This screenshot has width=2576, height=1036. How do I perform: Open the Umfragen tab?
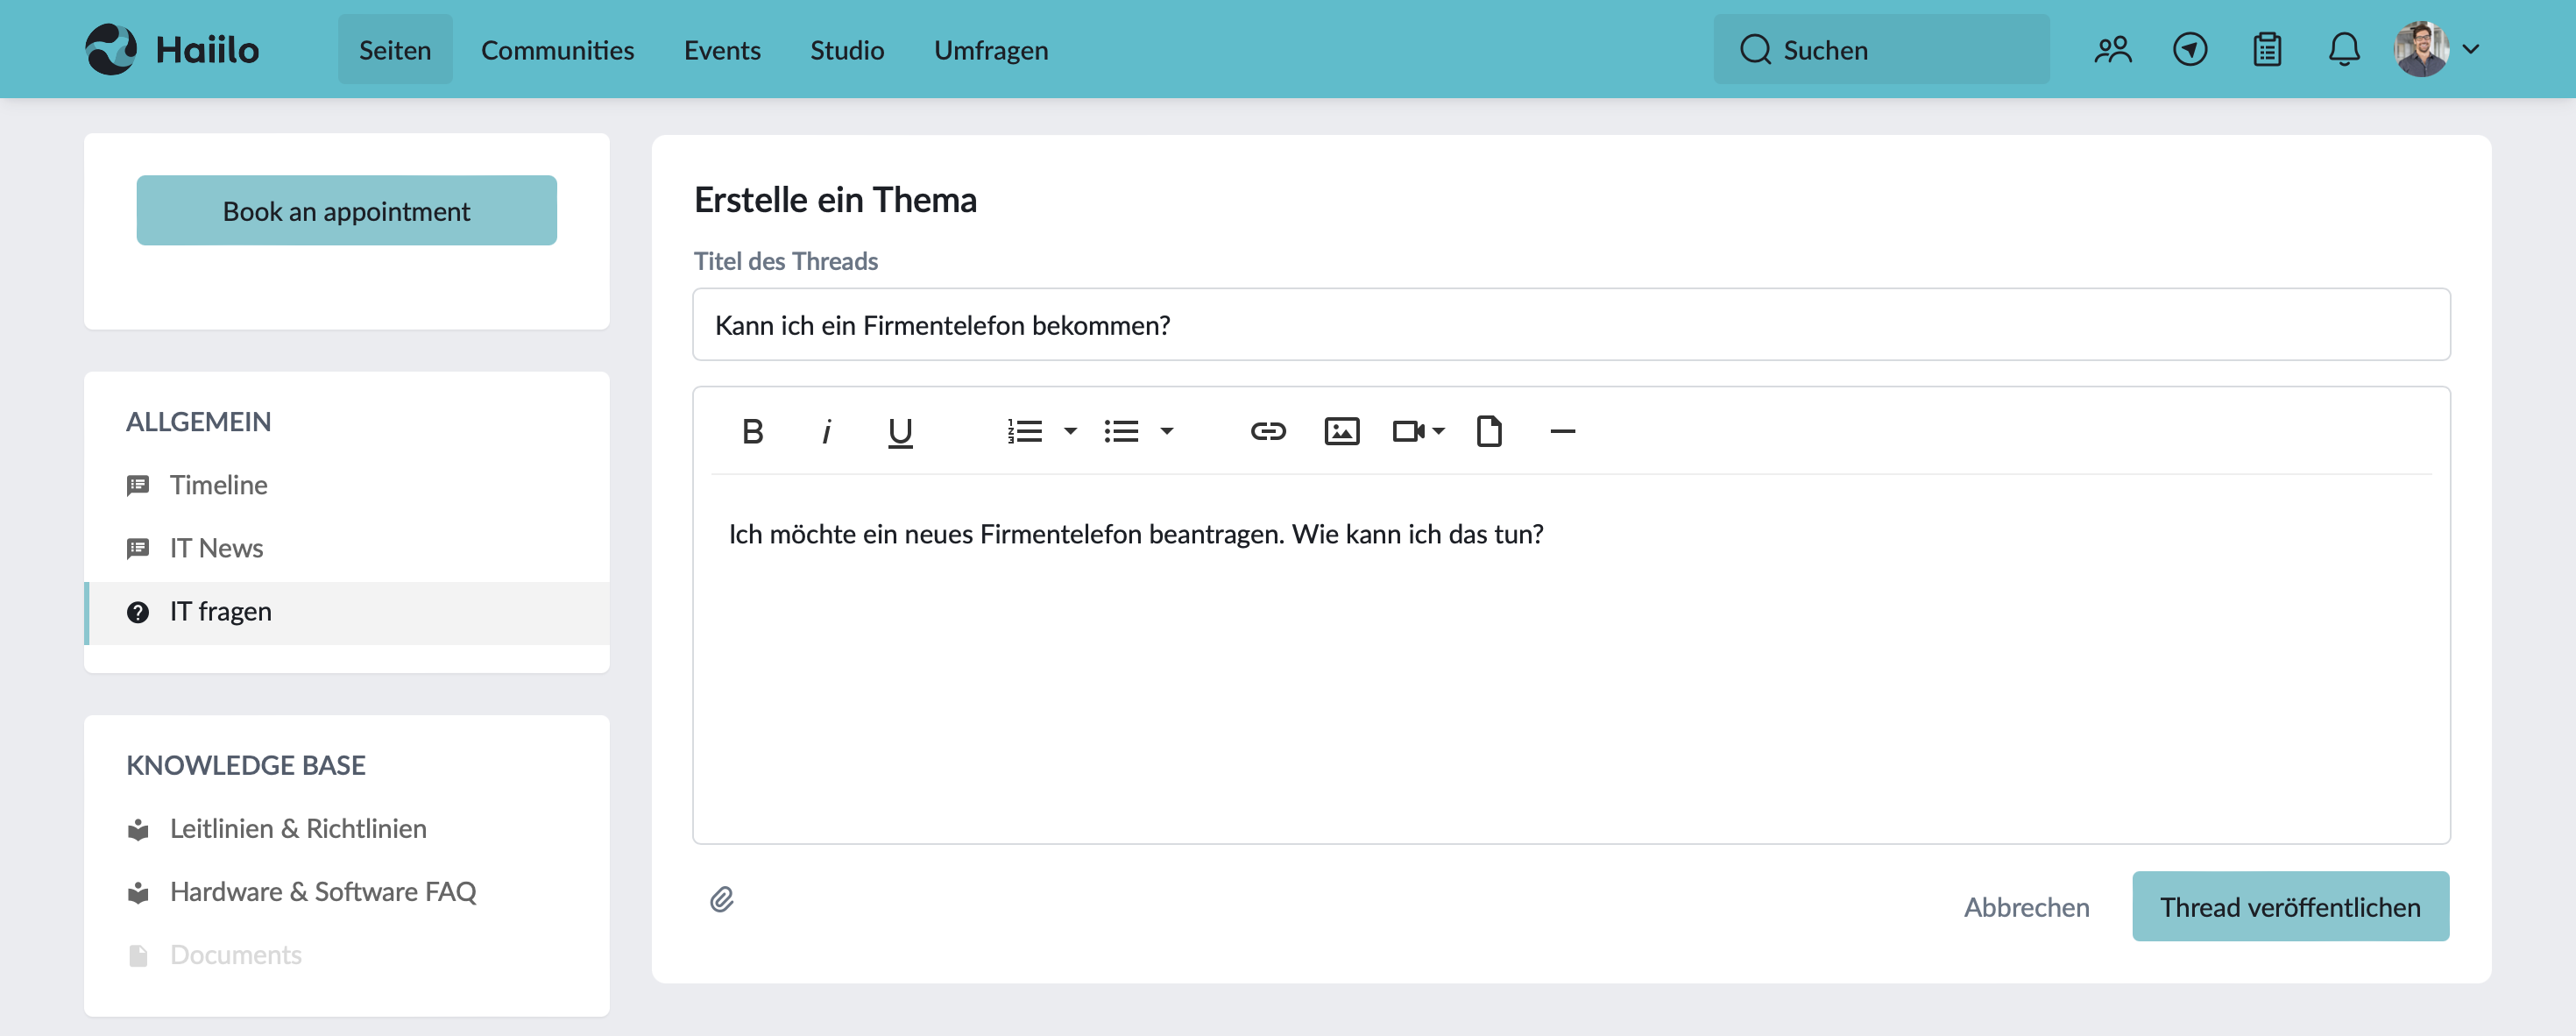991,49
